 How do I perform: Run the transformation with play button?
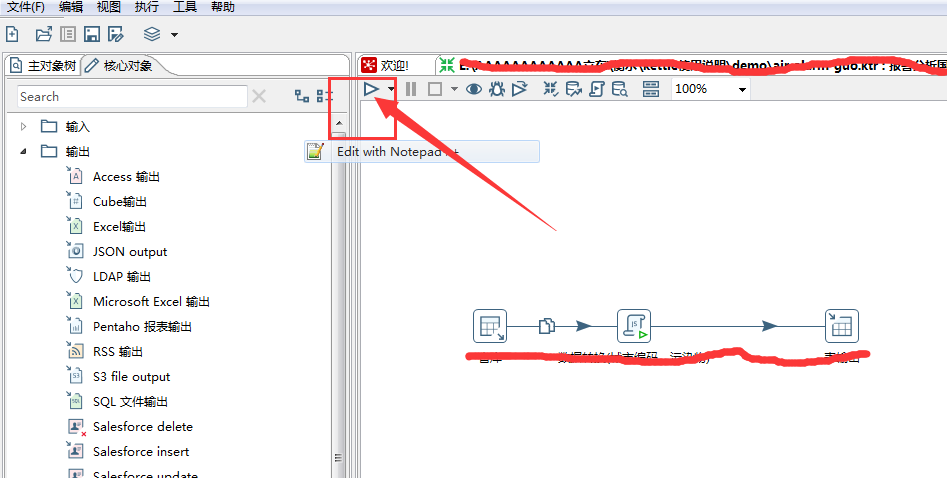[371, 89]
